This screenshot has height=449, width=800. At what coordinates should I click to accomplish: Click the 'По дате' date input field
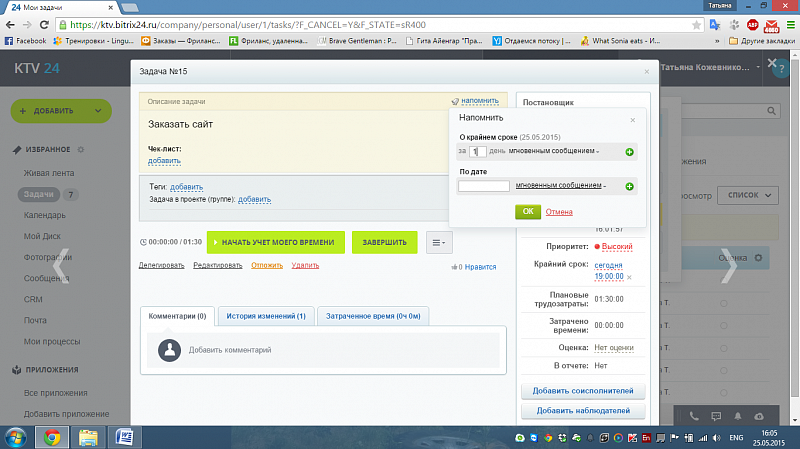[484, 186]
